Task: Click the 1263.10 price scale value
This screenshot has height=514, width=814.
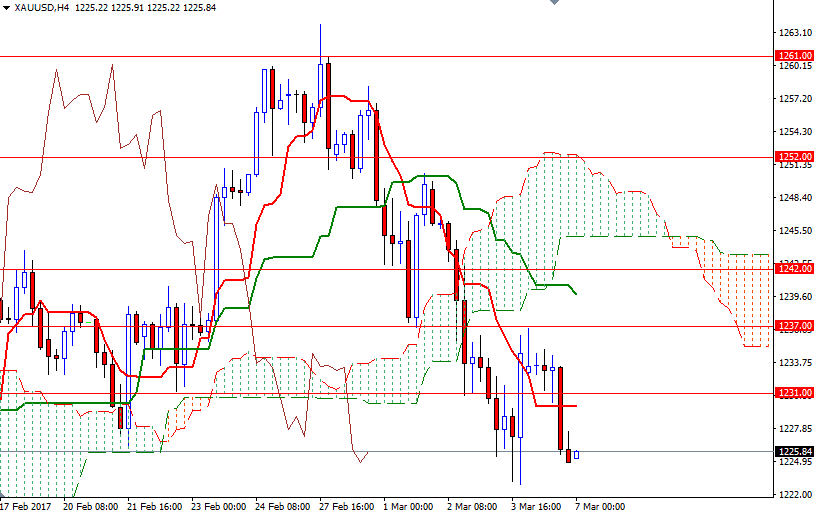Action: (795, 33)
